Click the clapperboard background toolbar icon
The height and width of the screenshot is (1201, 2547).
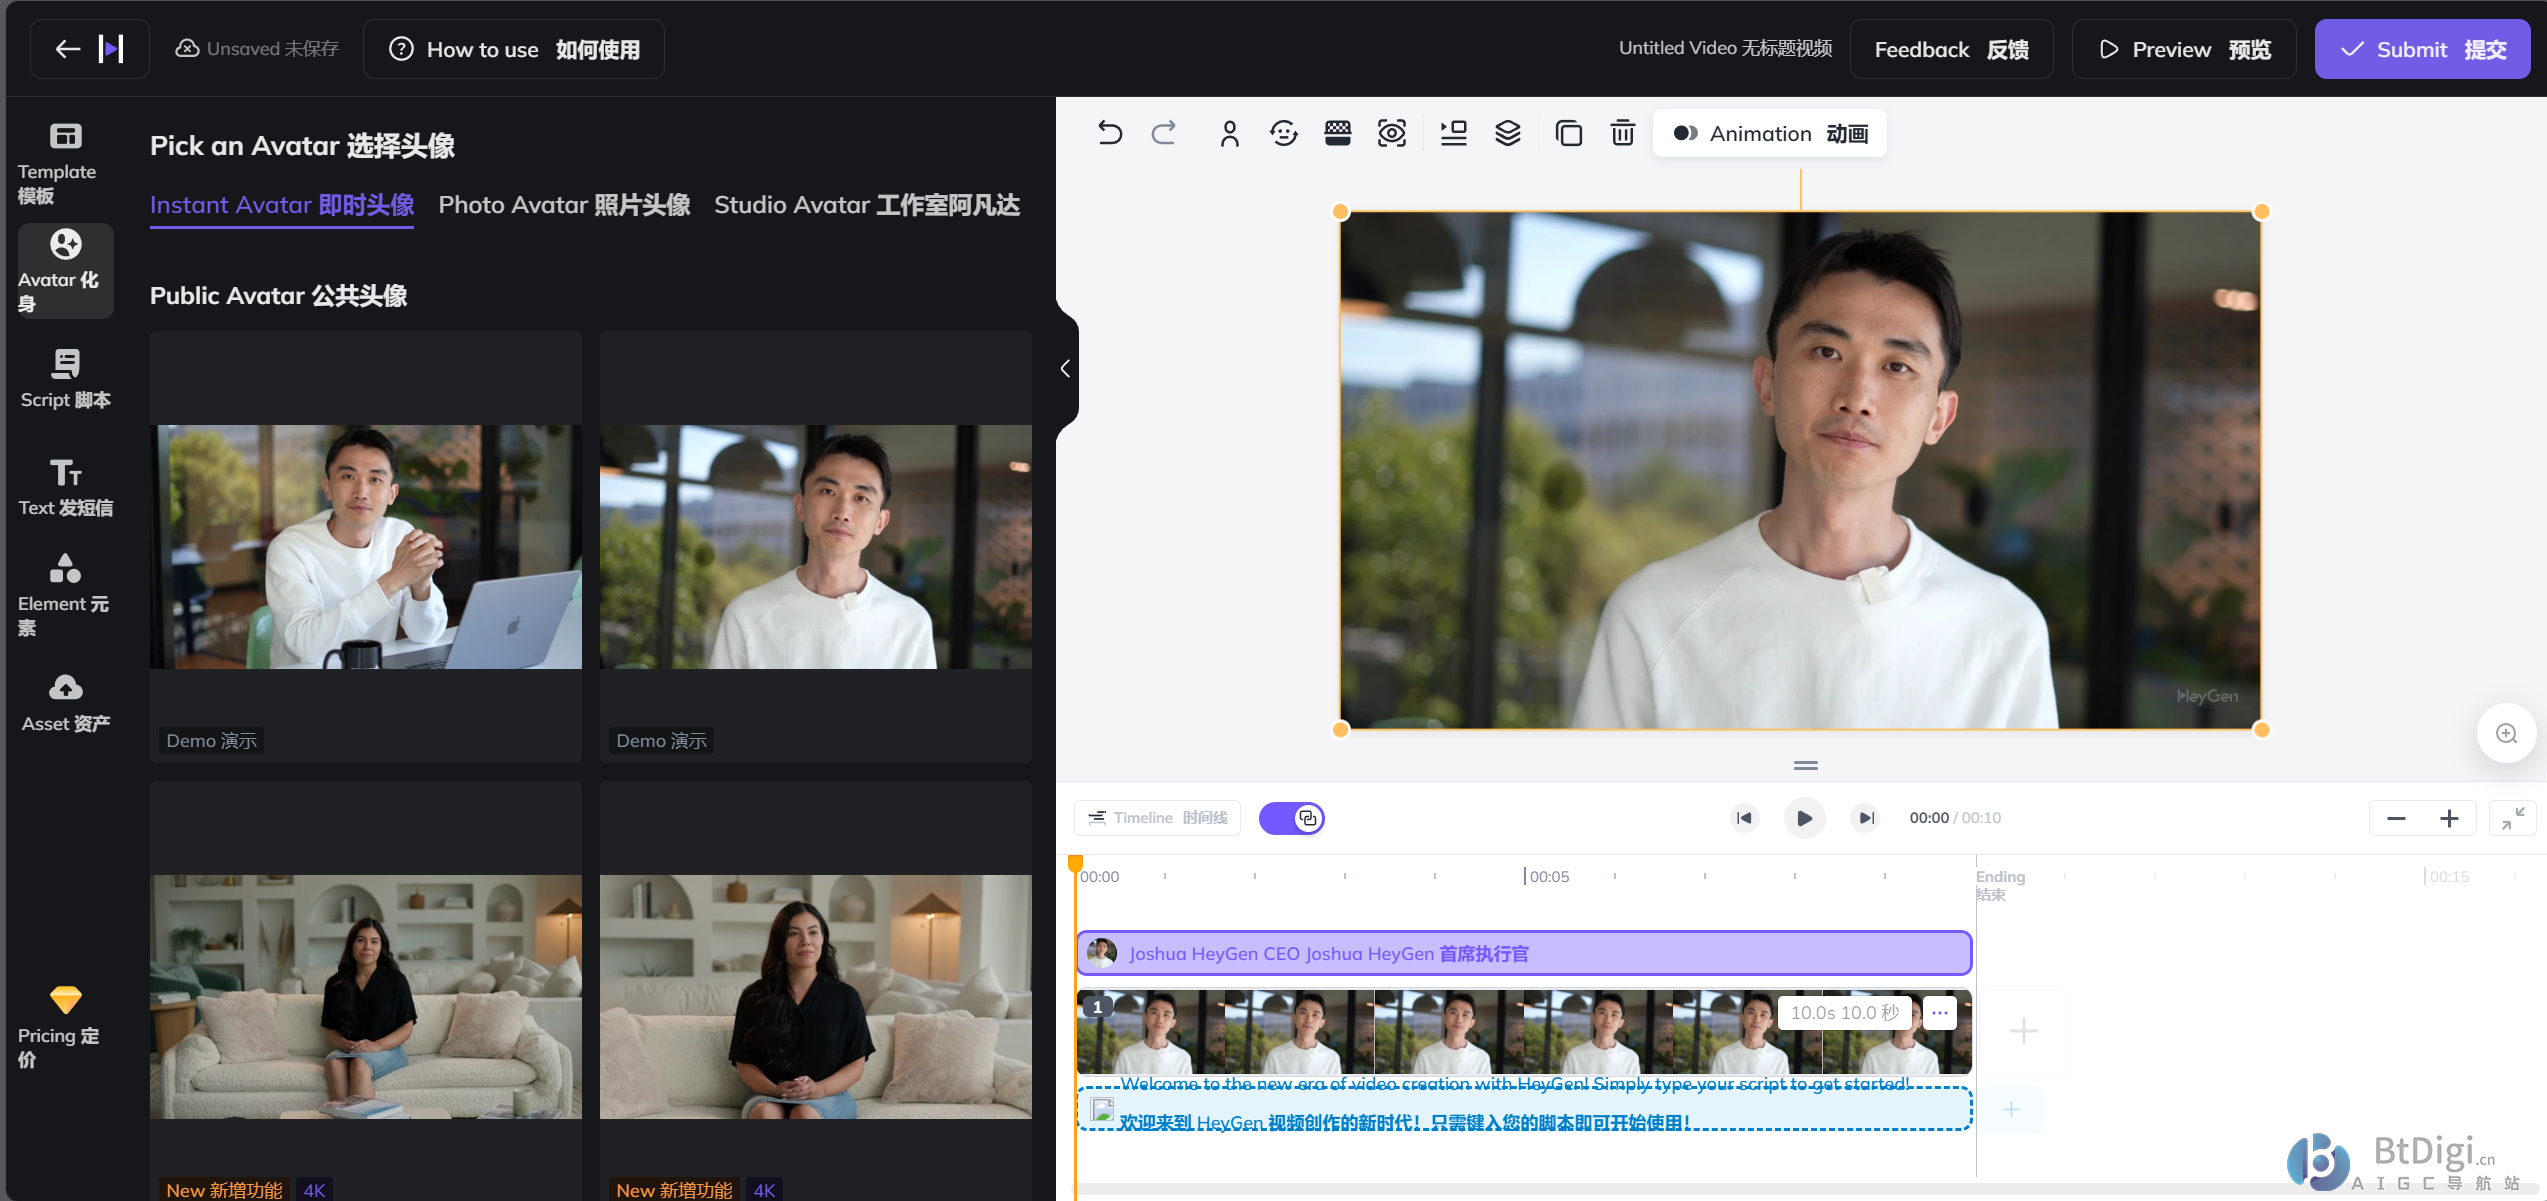tap(1338, 133)
